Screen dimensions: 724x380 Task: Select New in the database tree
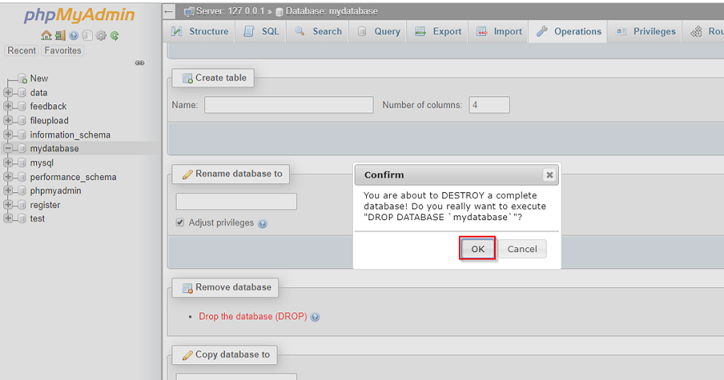click(39, 78)
